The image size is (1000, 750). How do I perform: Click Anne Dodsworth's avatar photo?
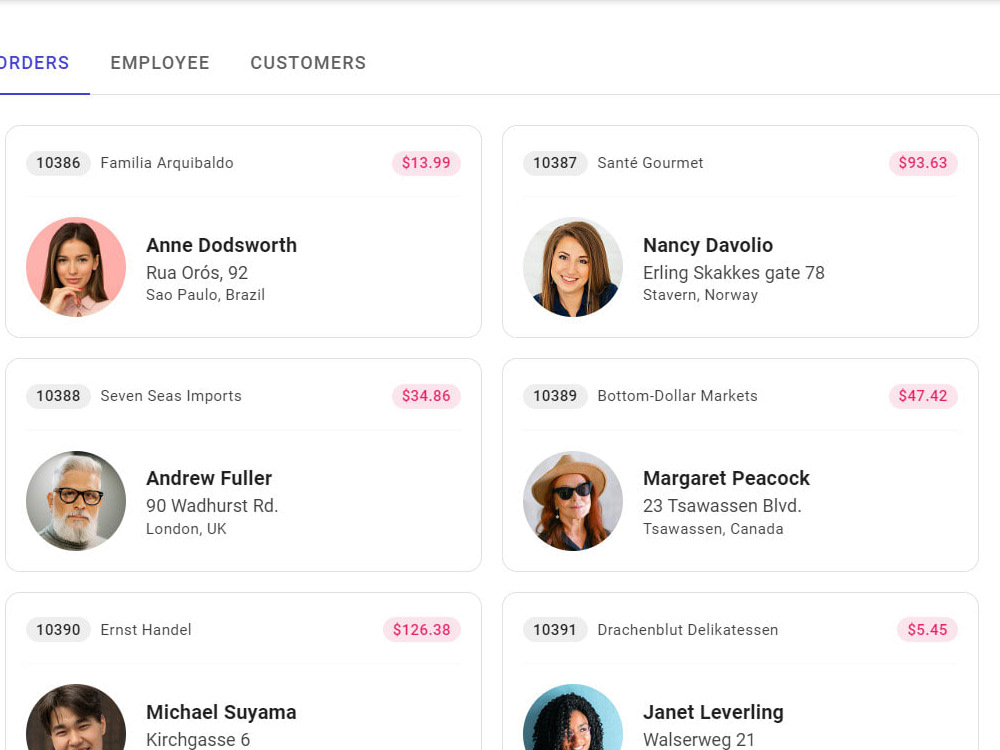pyautogui.click(x=76, y=267)
